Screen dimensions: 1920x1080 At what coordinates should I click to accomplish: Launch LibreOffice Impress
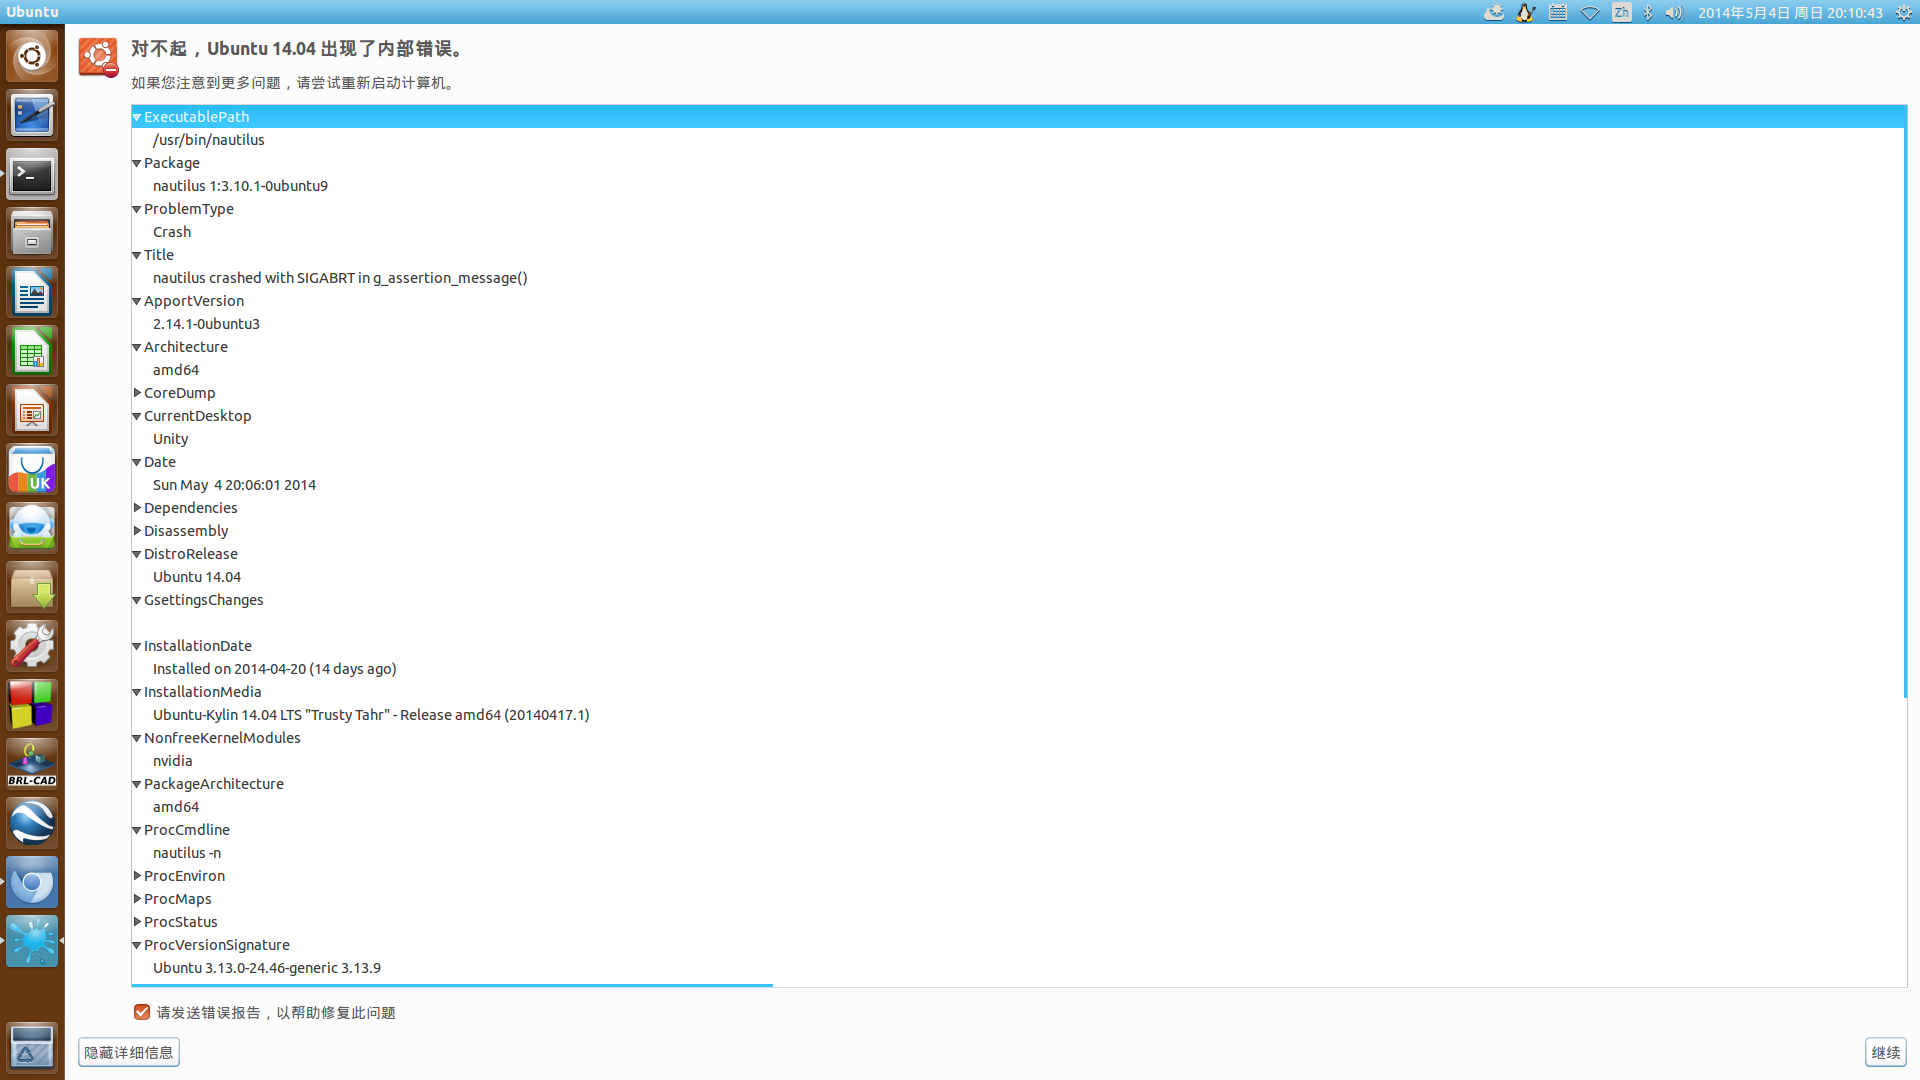32,411
